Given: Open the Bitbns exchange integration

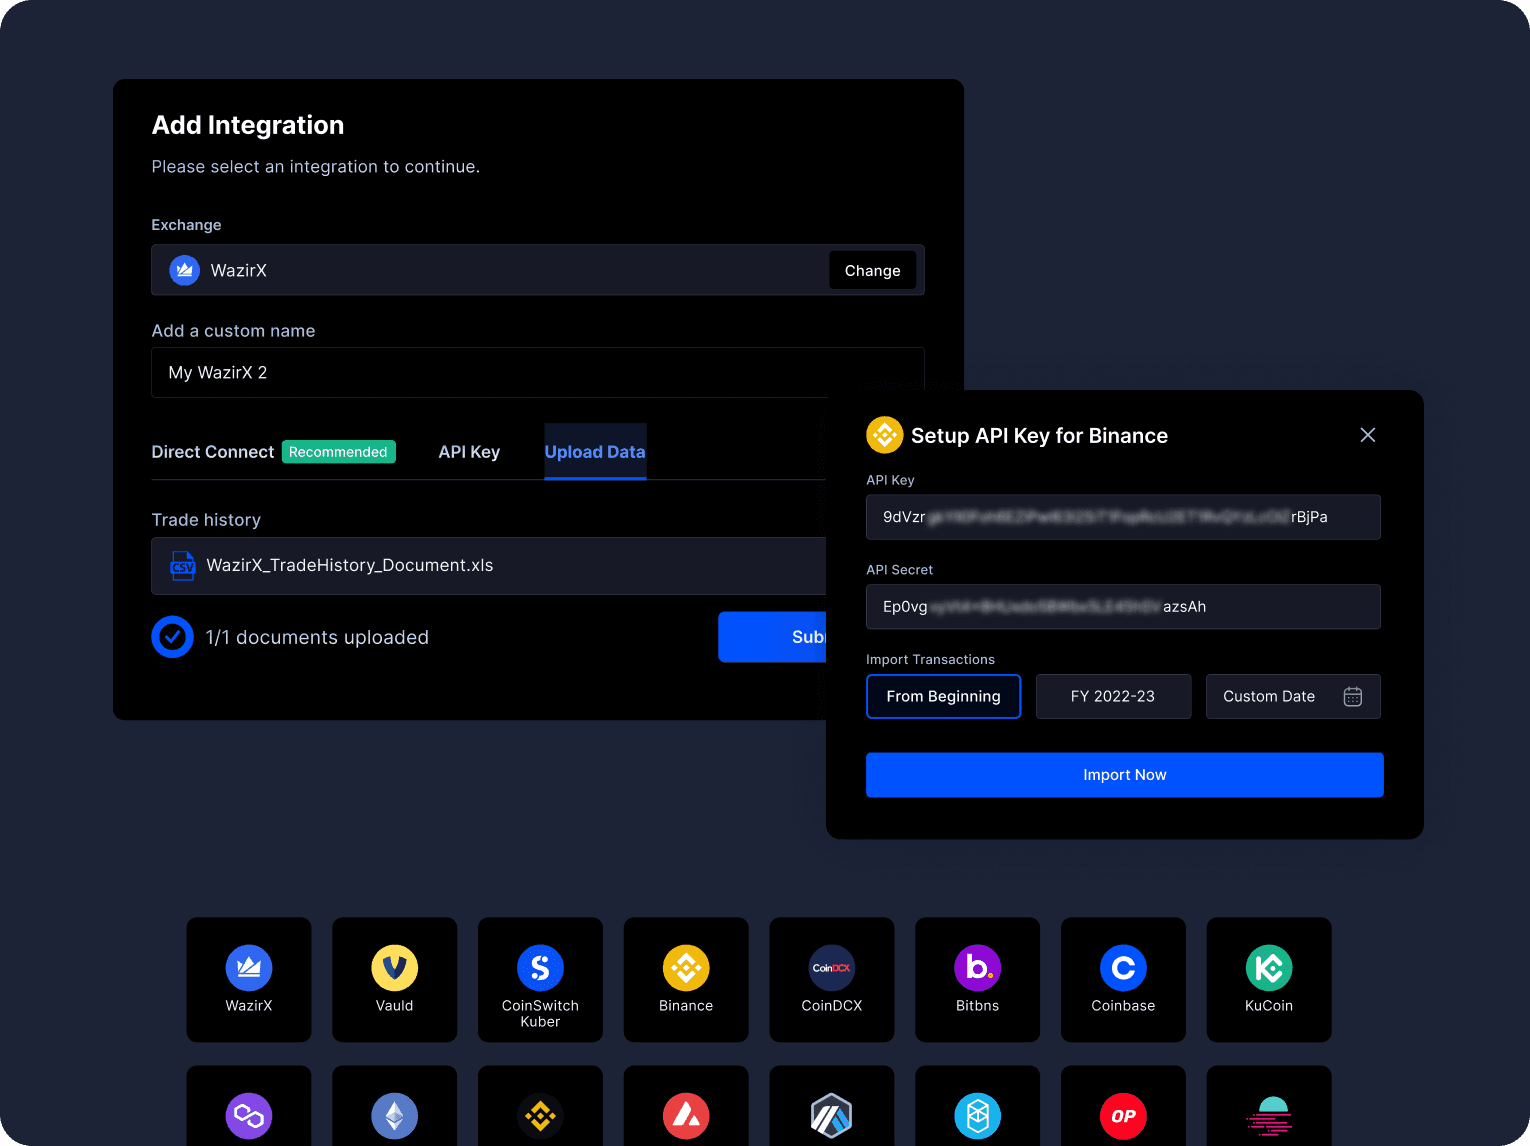Looking at the screenshot, I should click(977, 980).
